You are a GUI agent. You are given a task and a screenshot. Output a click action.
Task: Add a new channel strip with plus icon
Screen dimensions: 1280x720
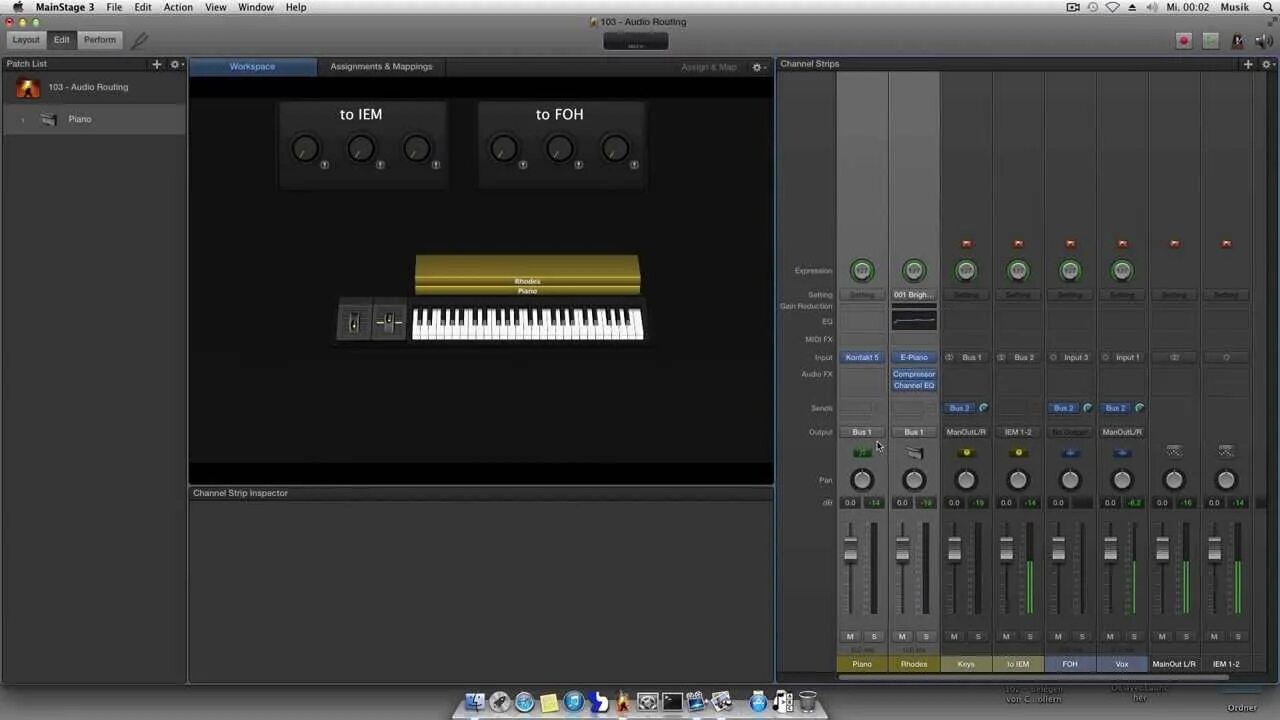(1248, 64)
